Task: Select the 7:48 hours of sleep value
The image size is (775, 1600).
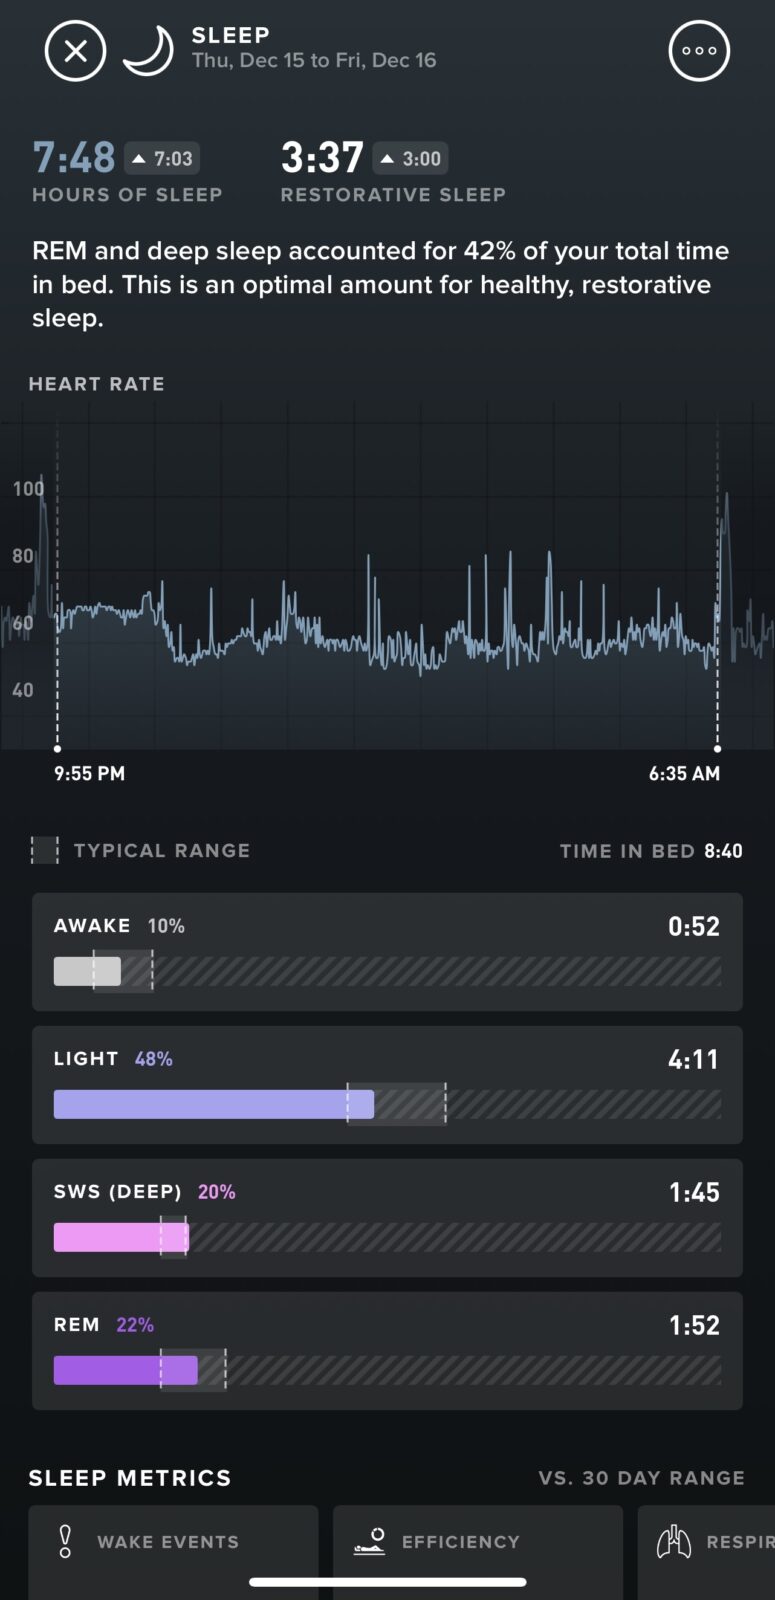Action: tap(74, 157)
